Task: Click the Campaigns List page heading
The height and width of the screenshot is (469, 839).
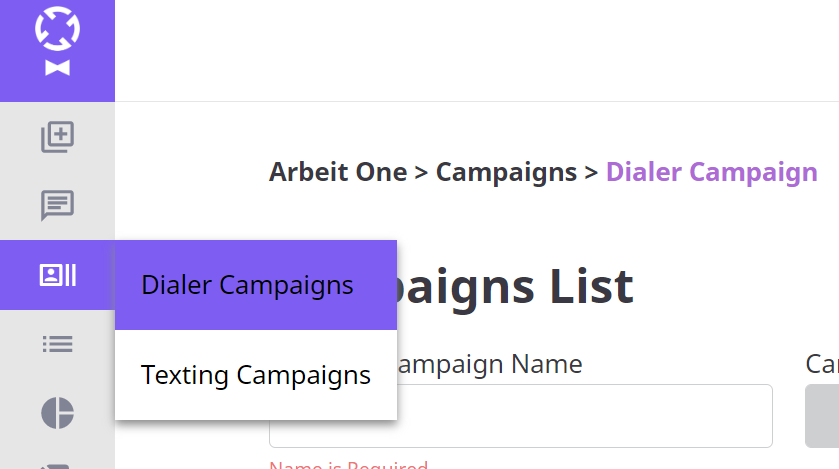Action: pyautogui.click(x=515, y=287)
